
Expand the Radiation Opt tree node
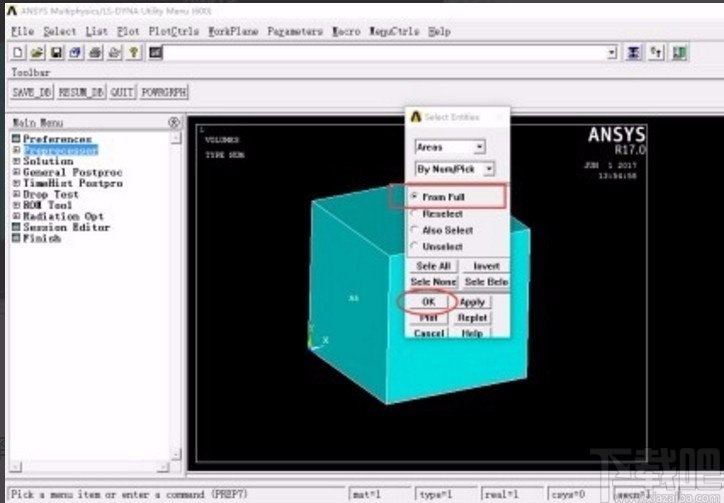click(16, 216)
